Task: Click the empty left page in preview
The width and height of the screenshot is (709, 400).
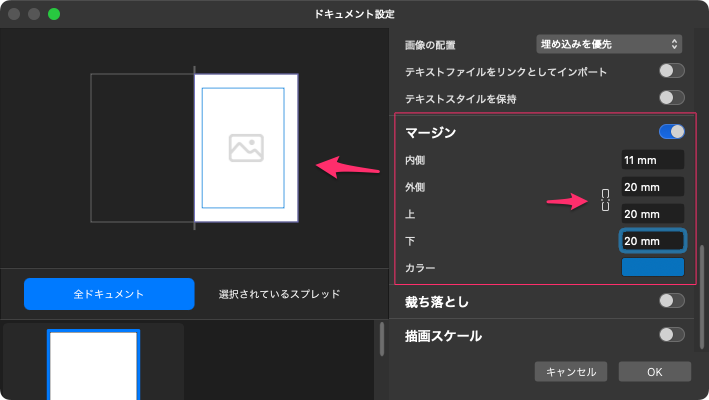Action: [142, 147]
